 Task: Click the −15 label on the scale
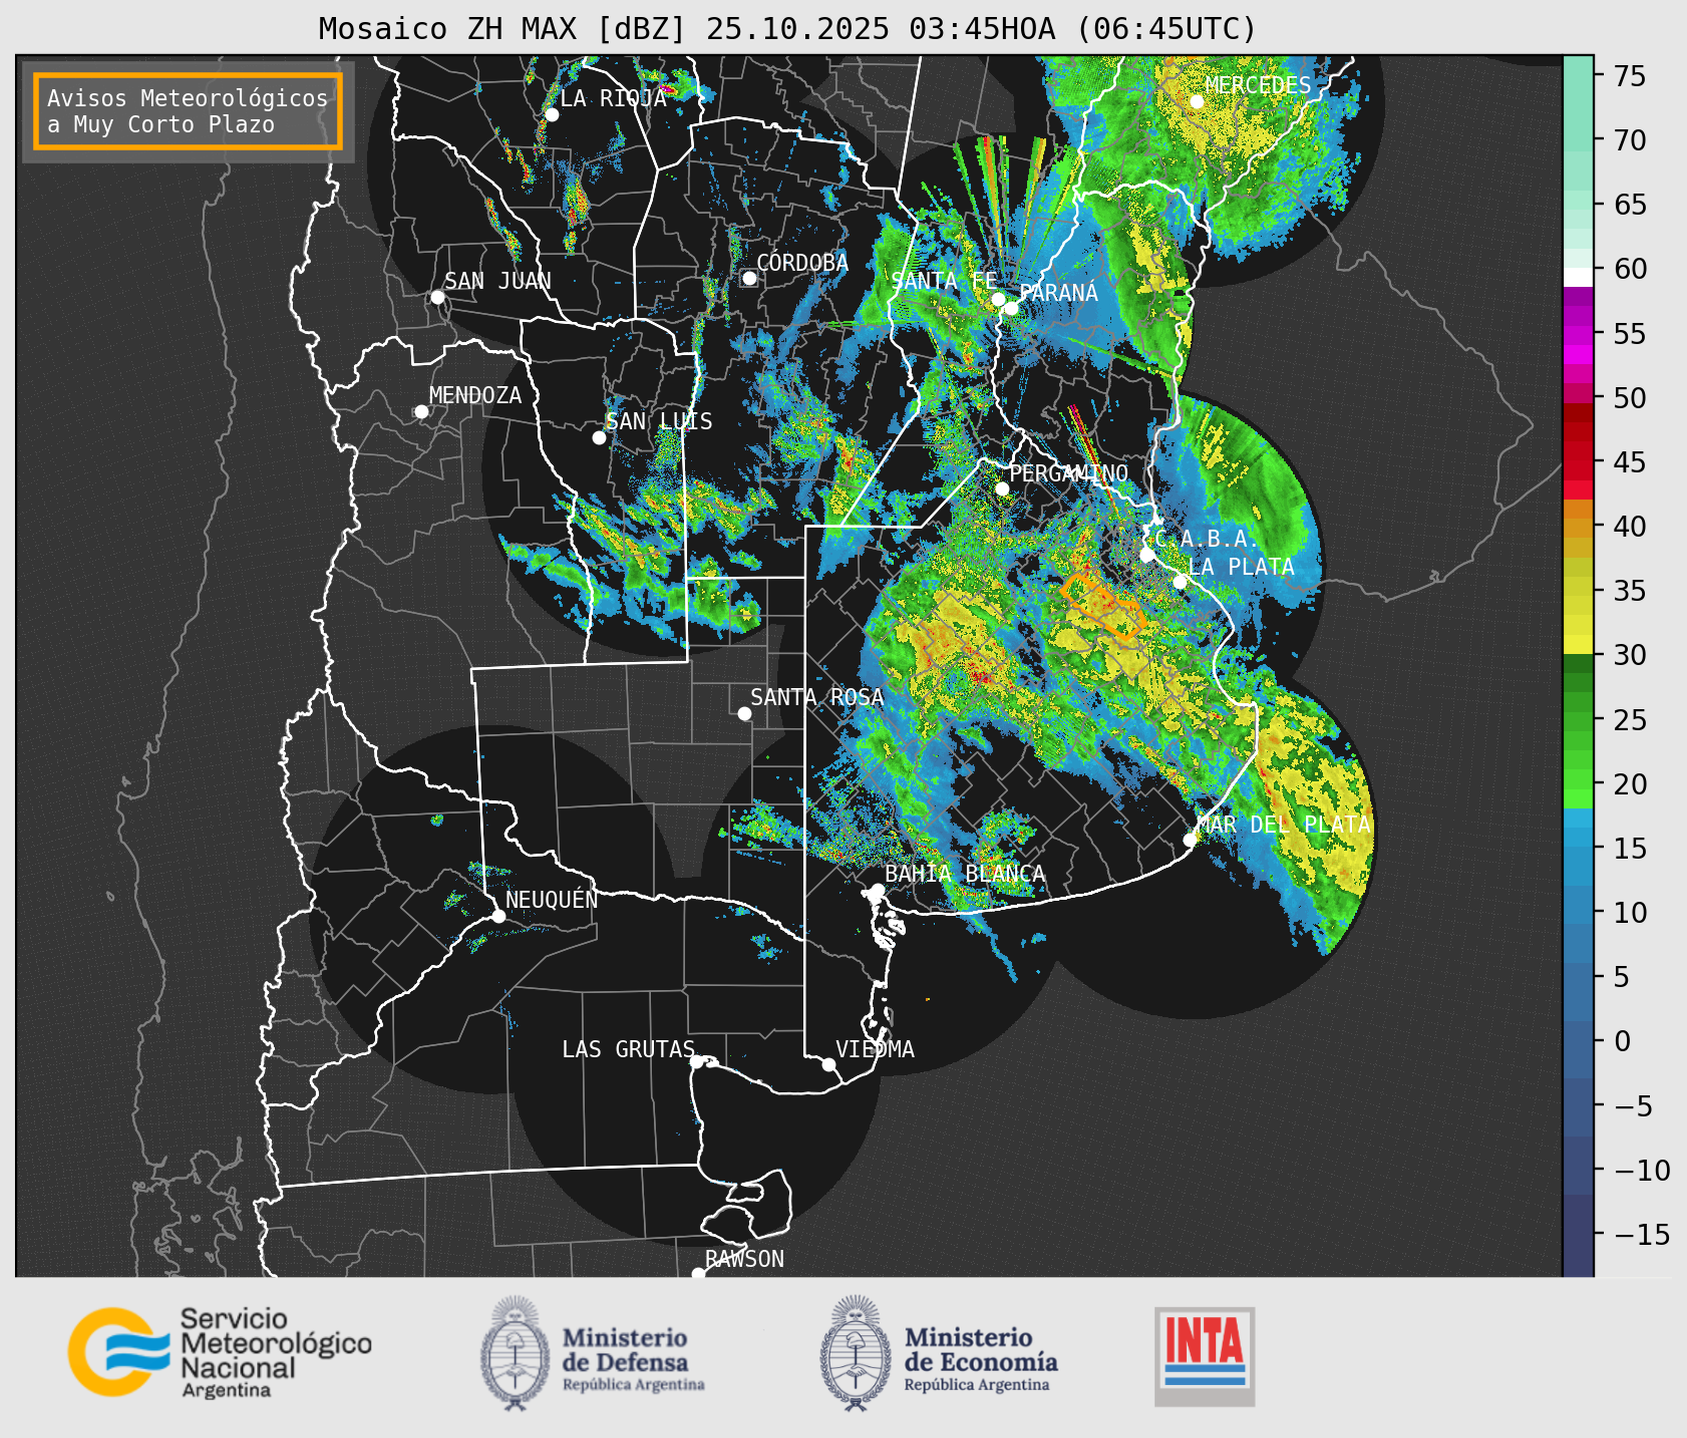point(1641,1234)
